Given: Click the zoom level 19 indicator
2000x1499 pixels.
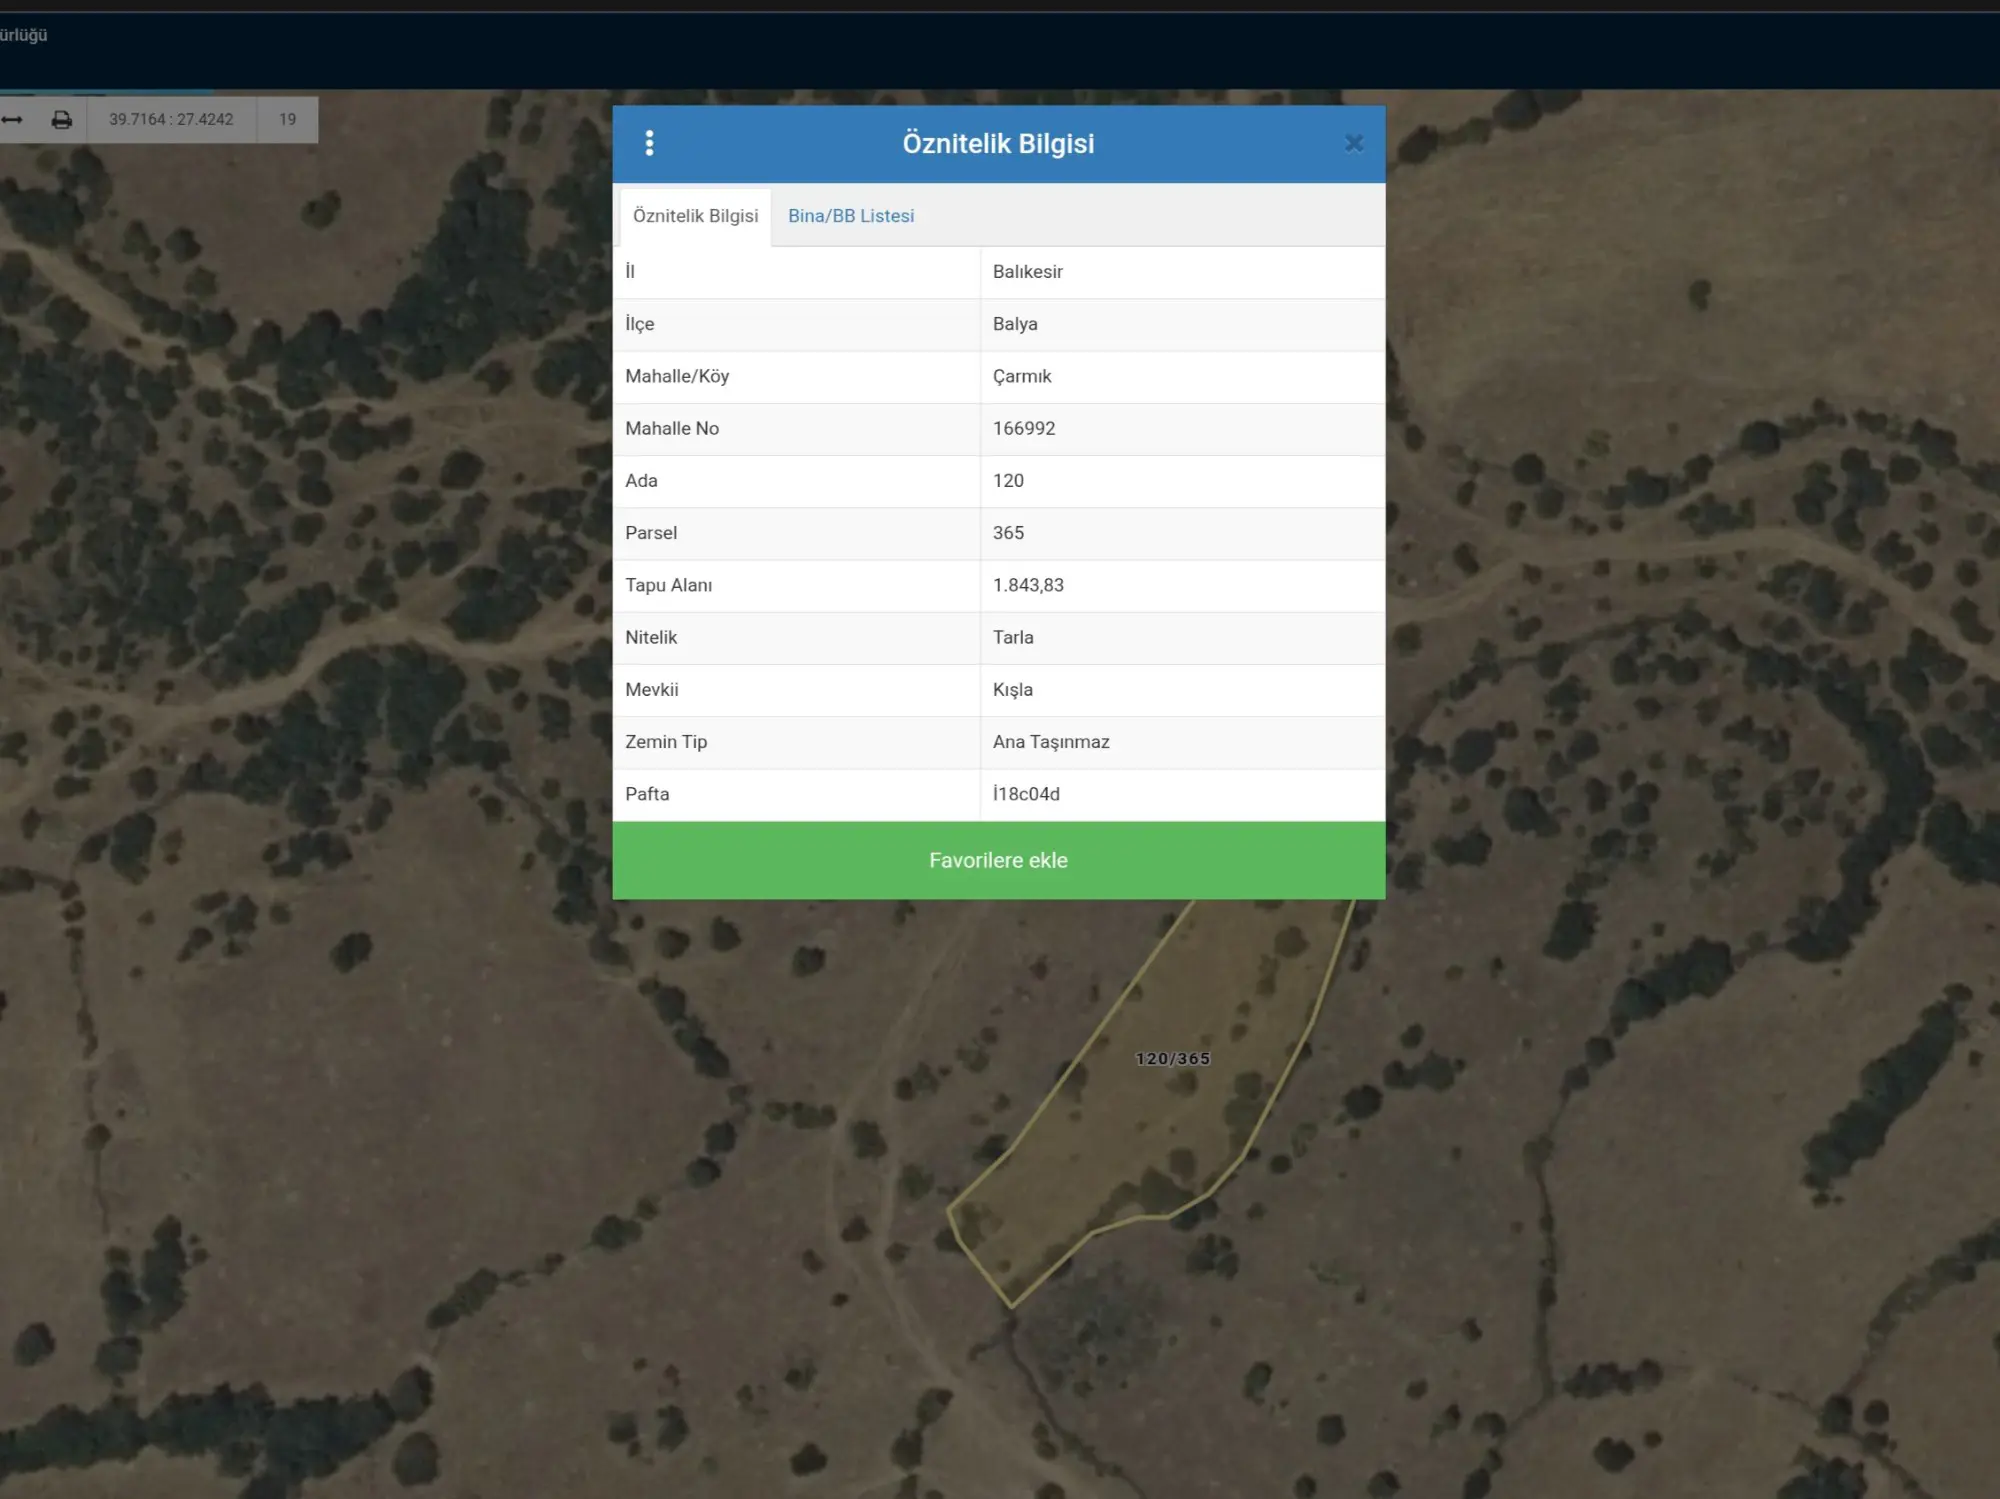Looking at the screenshot, I should click(288, 120).
